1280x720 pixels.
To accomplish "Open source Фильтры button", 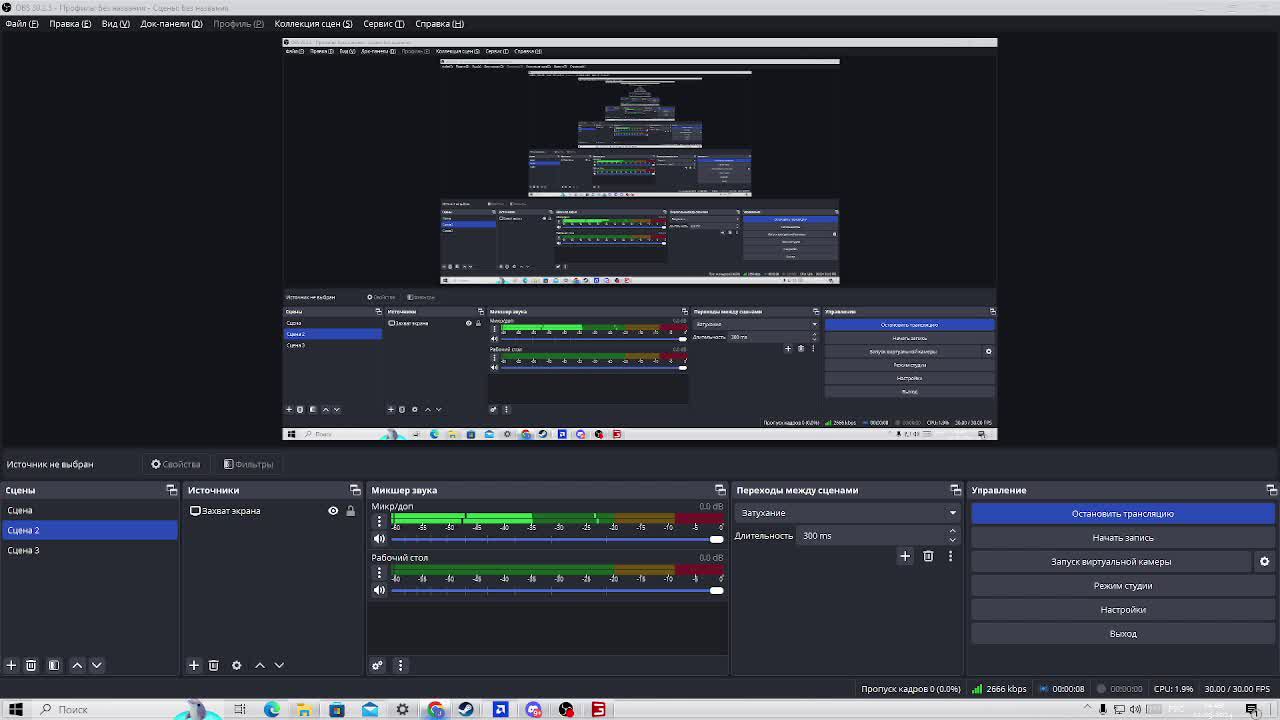I will 248,464.
